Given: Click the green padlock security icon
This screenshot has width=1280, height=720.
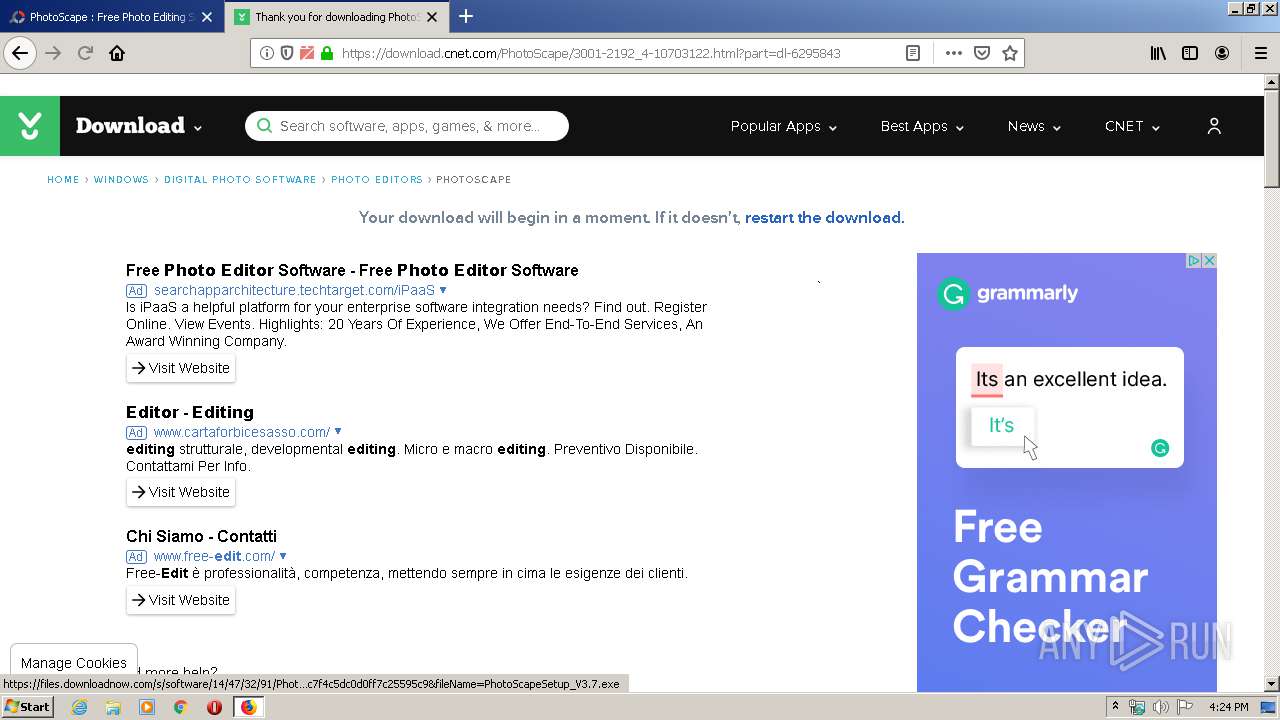Looking at the screenshot, I should click(x=327, y=53).
